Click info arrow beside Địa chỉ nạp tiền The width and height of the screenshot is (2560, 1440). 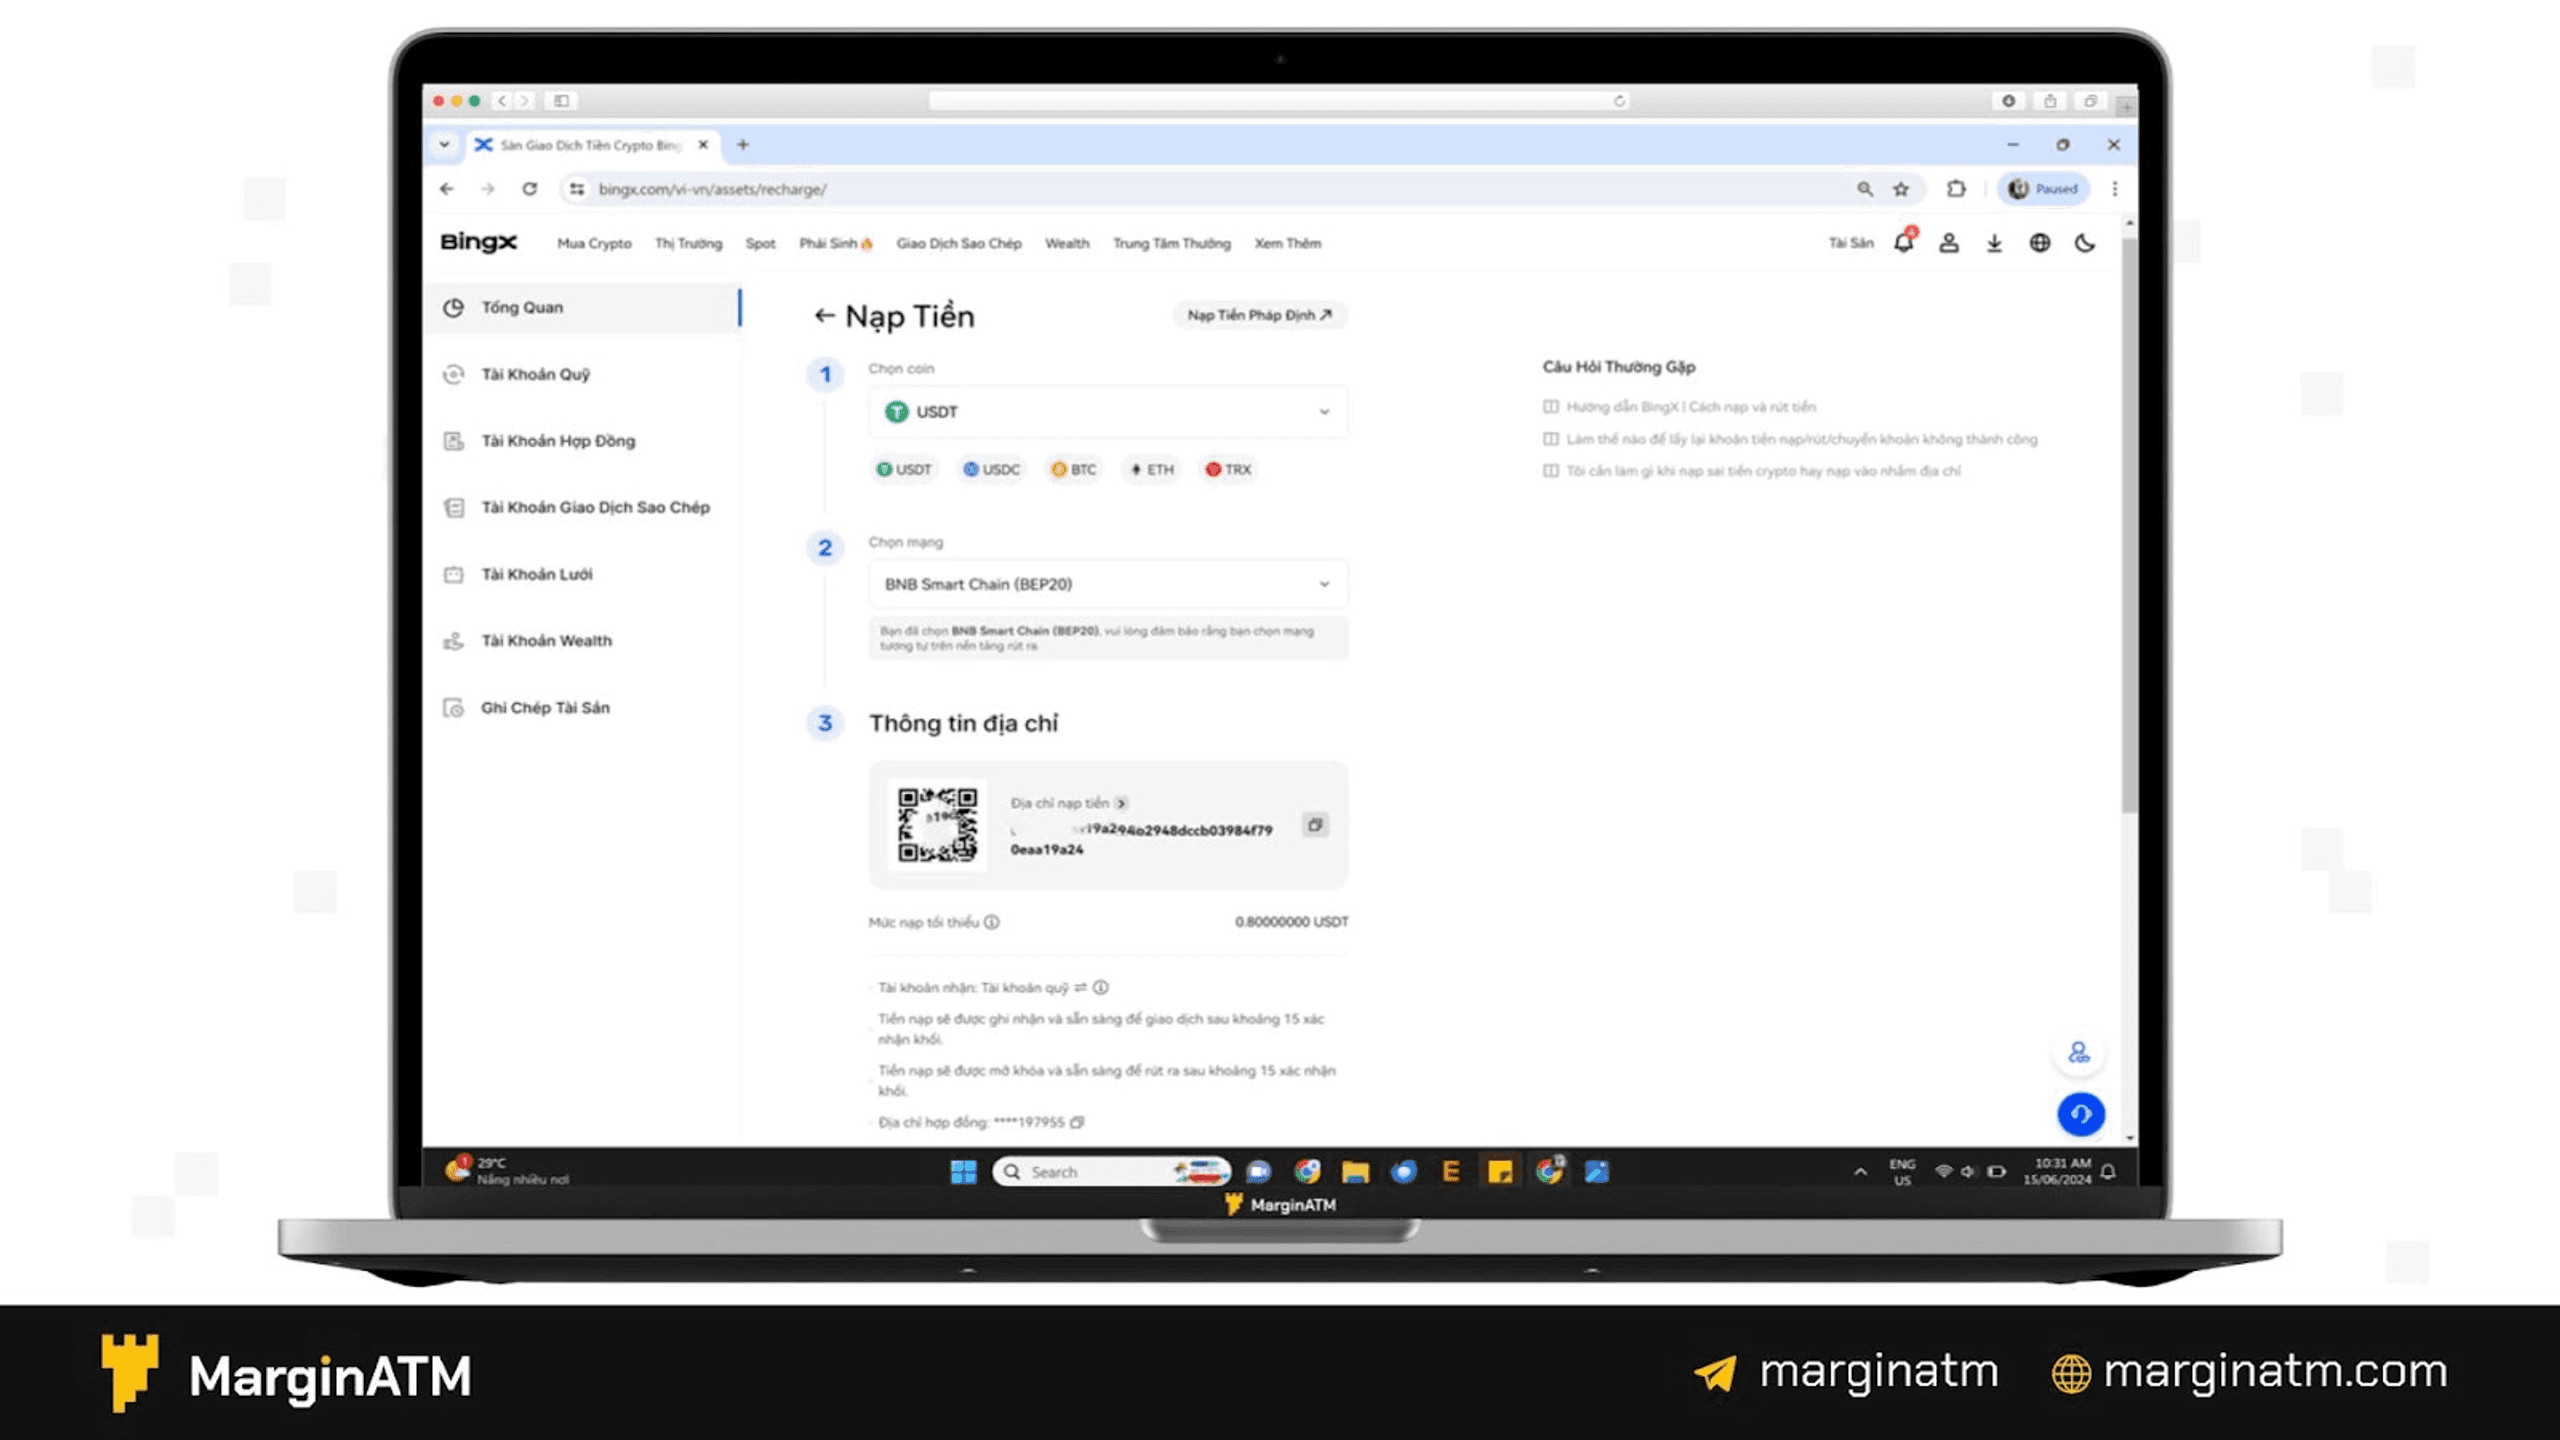pos(1122,803)
